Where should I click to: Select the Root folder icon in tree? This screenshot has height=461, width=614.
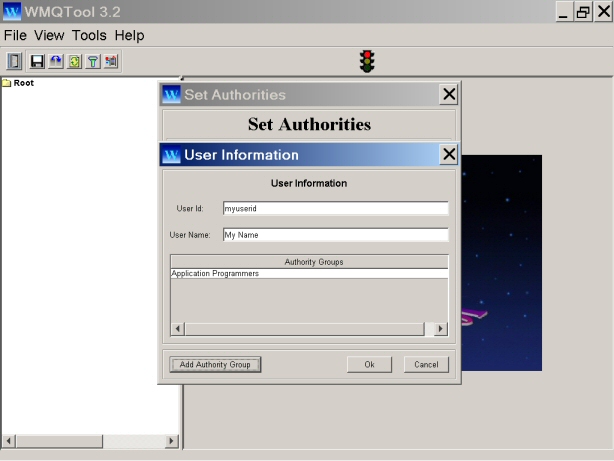pyautogui.click(x=7, y=83)
